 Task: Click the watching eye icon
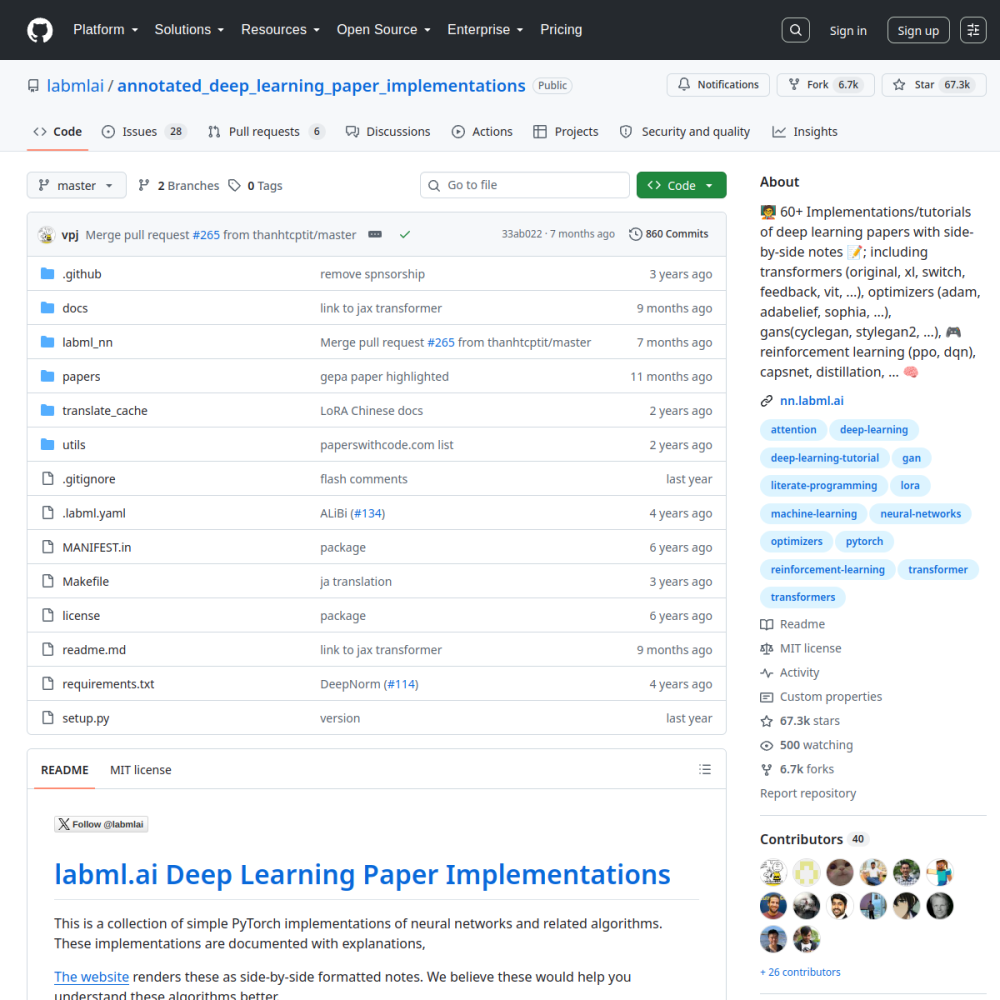(767, 746)
